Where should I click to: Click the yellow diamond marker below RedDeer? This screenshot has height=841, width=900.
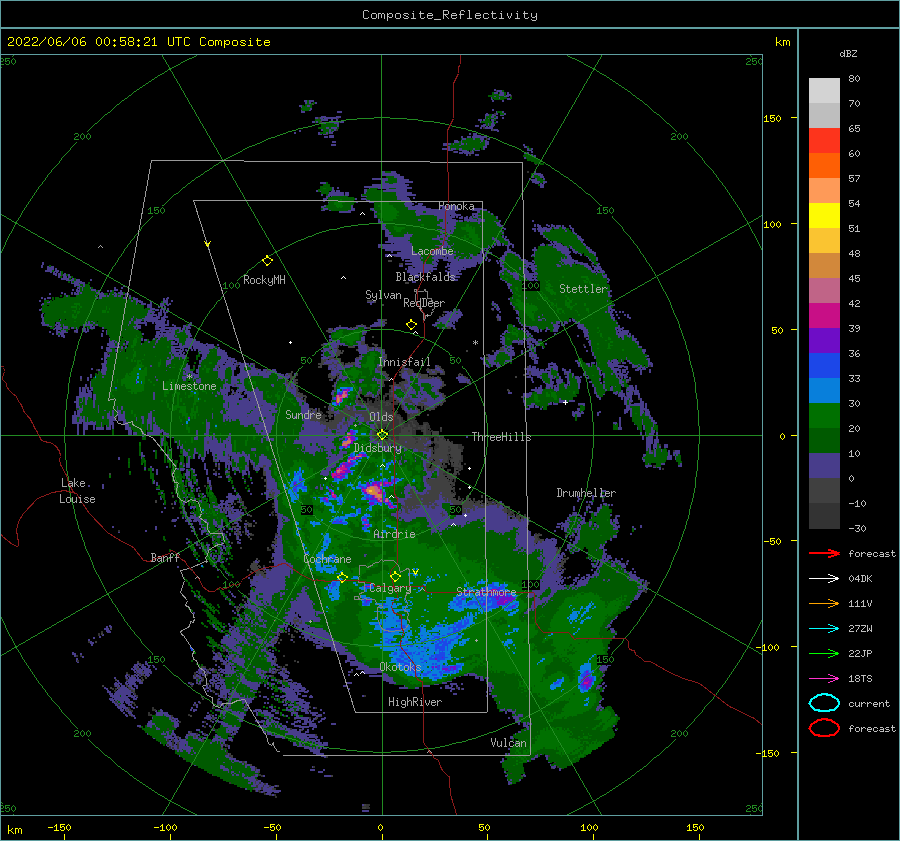tap(411, 324)
